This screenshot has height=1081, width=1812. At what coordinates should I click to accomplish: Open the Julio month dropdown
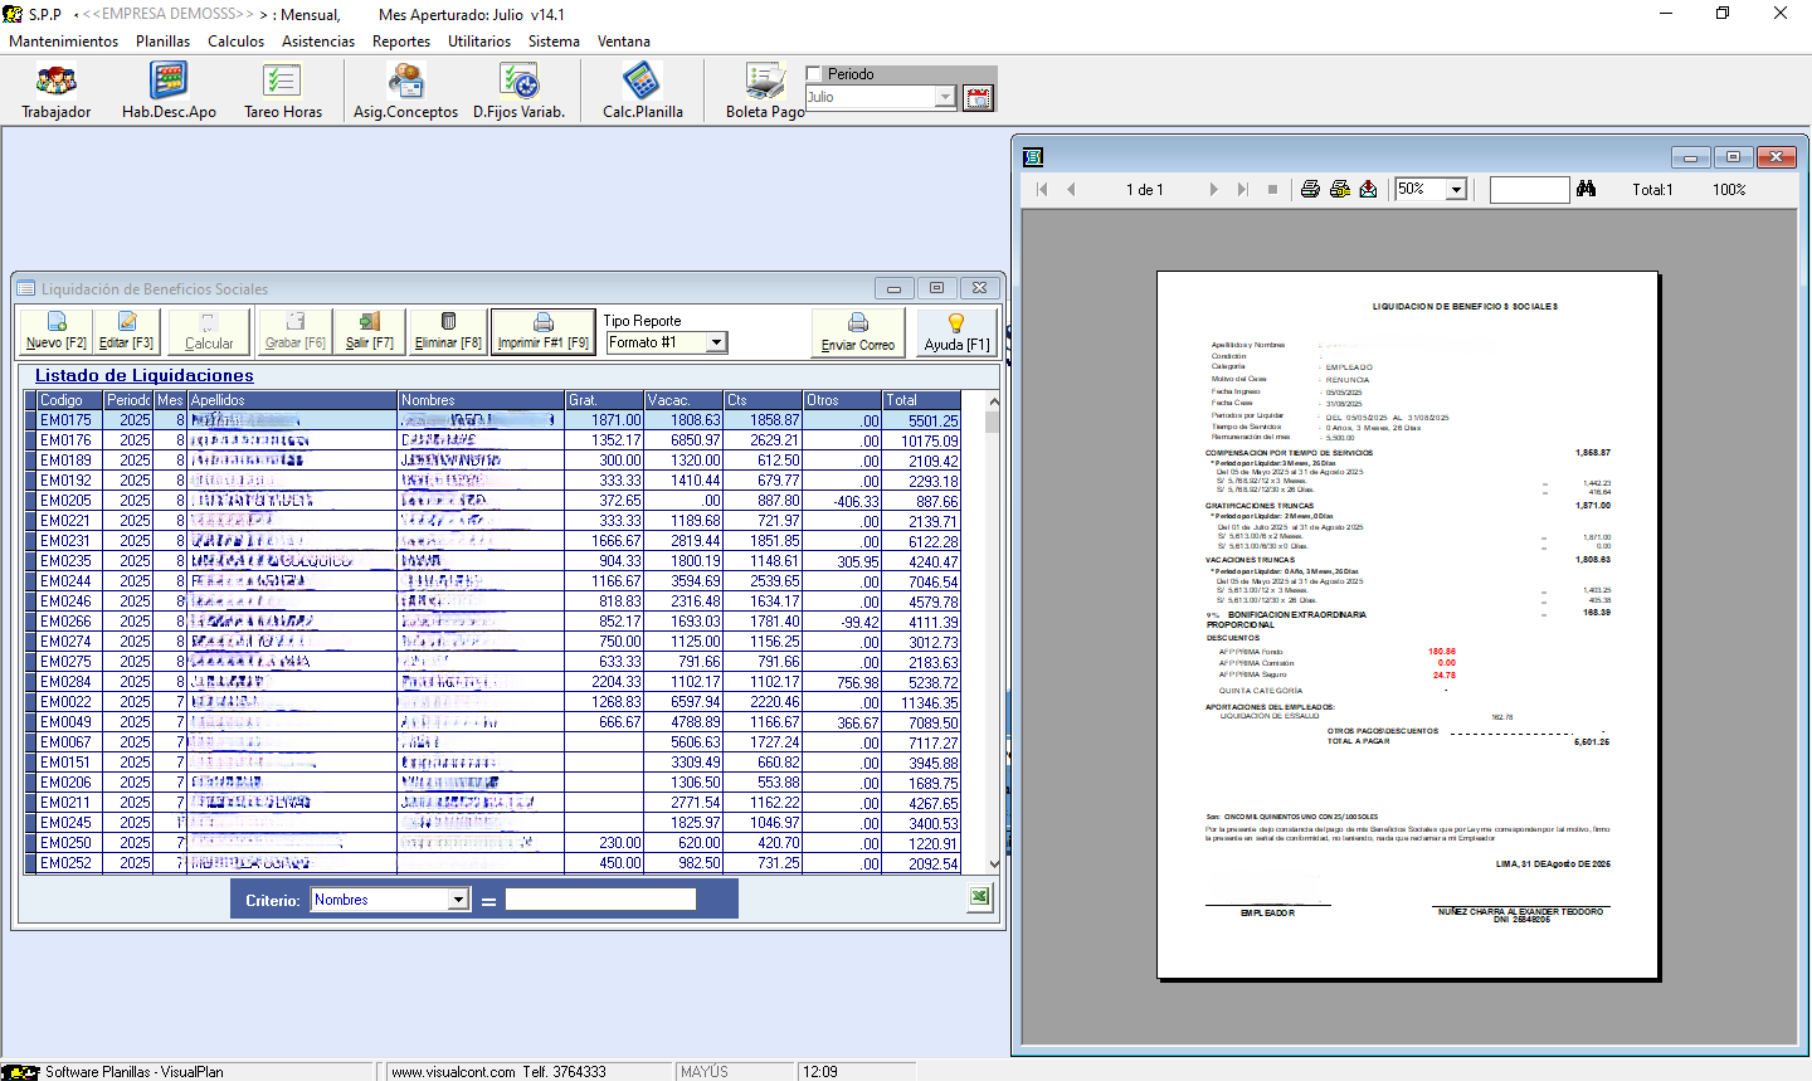944,97
